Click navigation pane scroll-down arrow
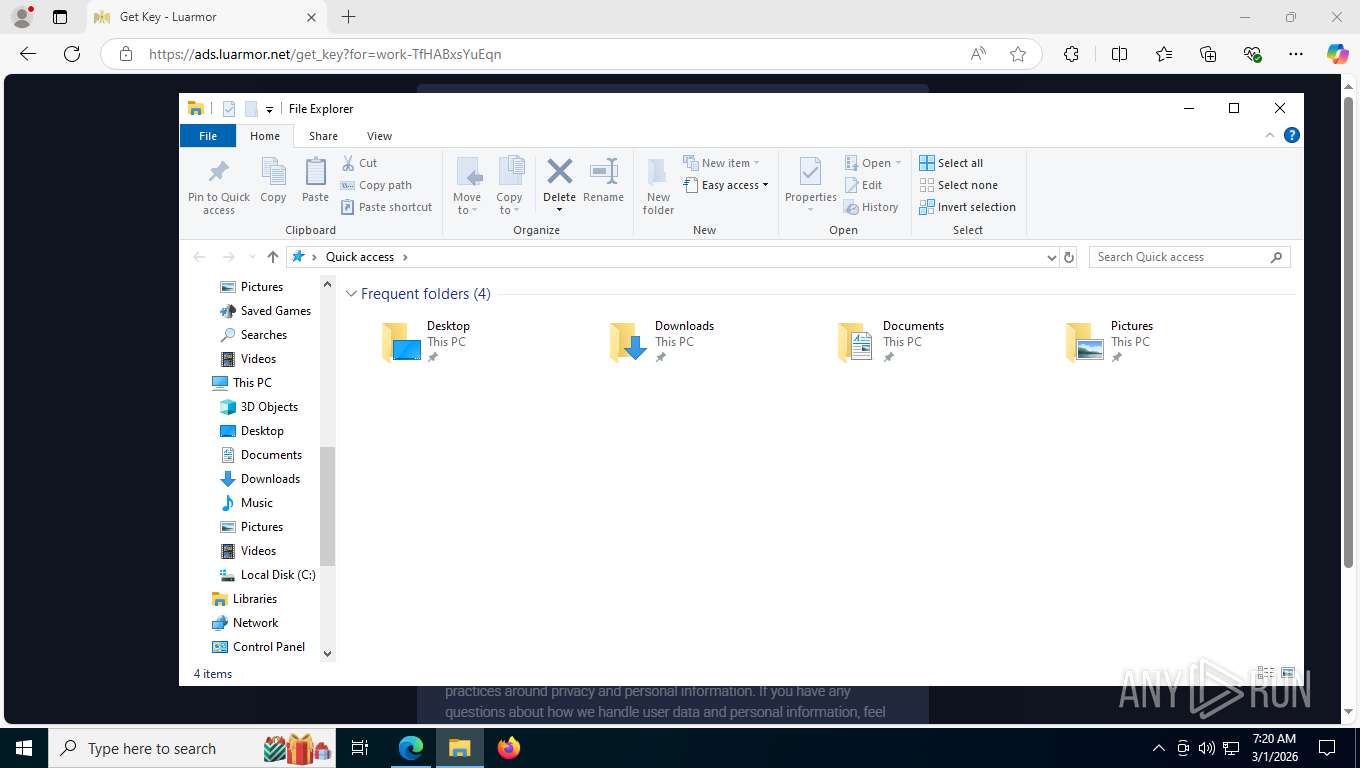This screenshot has width=1360, height=768. 327,653
